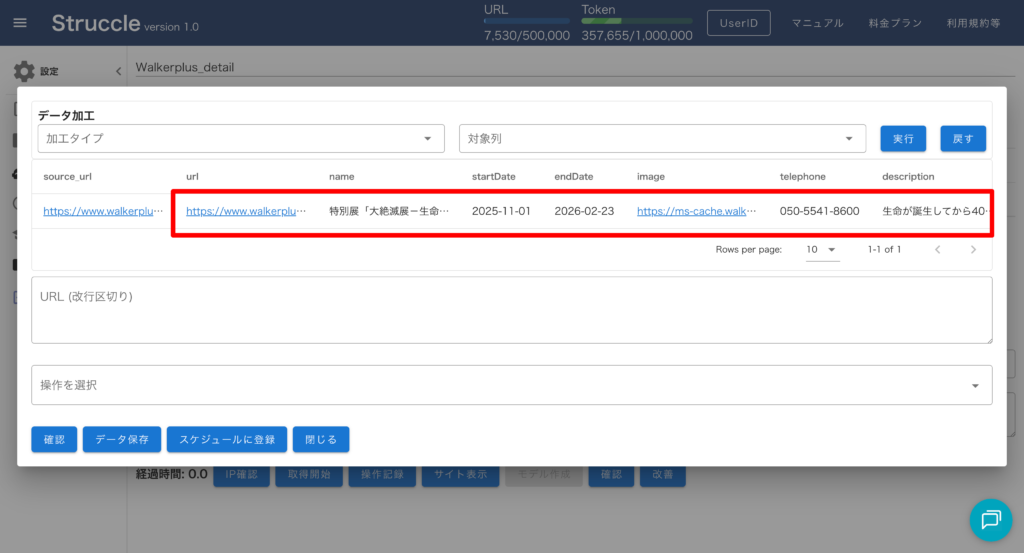Go to next page arrow in table
The height and width of the screenshot is (553, 1024).
tap(973, 249)
